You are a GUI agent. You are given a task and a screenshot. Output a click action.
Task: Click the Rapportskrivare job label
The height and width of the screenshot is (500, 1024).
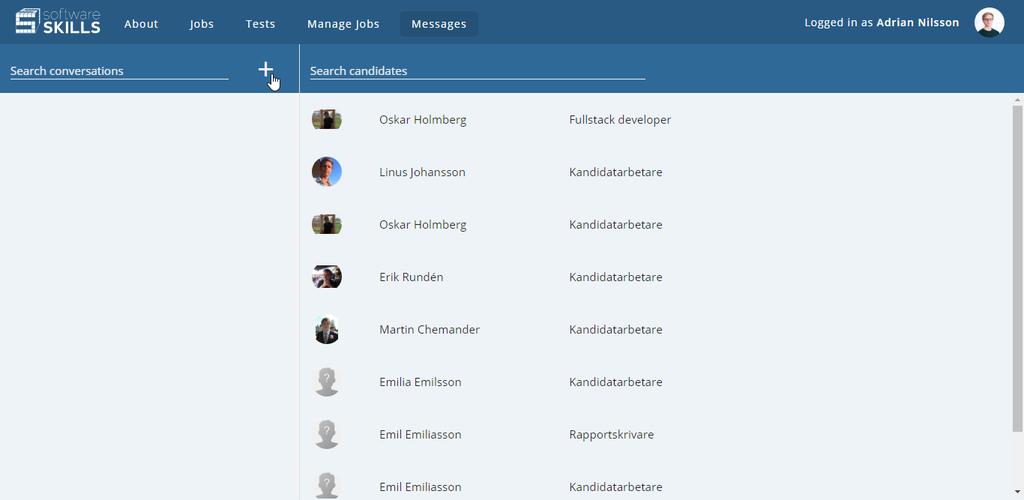[611, 434]
